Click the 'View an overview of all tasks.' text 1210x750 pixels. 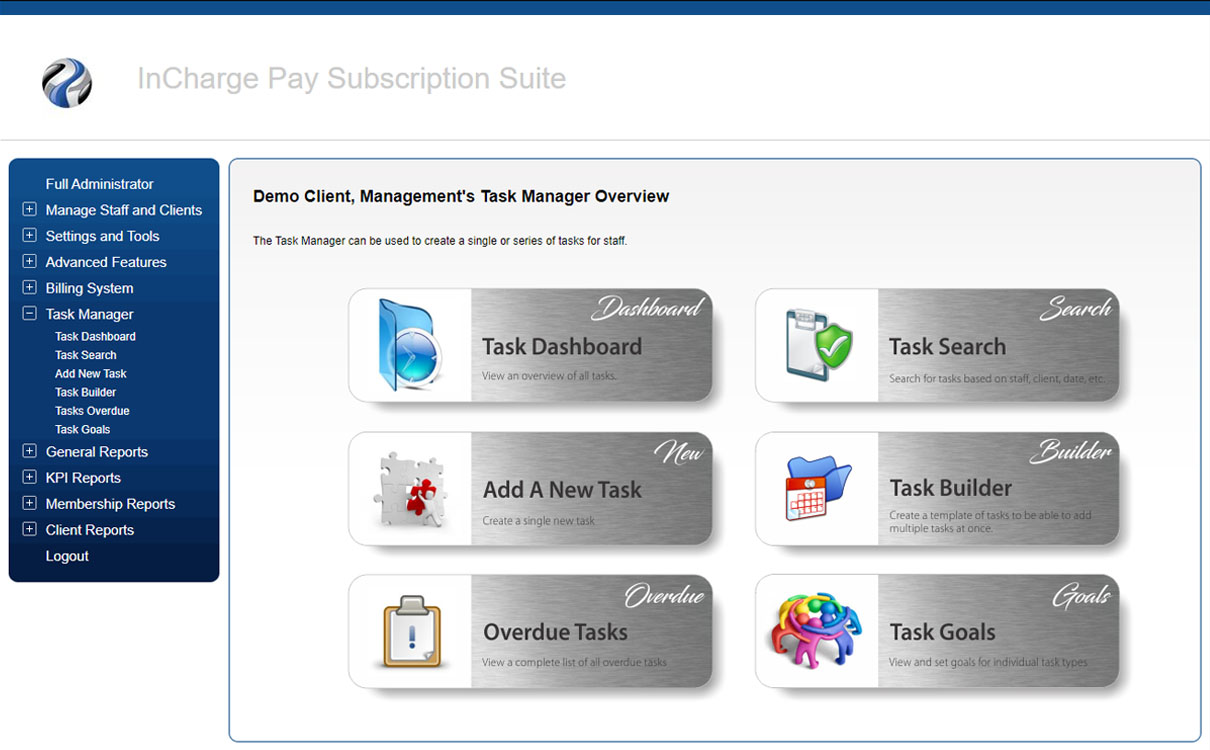[x=550, y=376]
